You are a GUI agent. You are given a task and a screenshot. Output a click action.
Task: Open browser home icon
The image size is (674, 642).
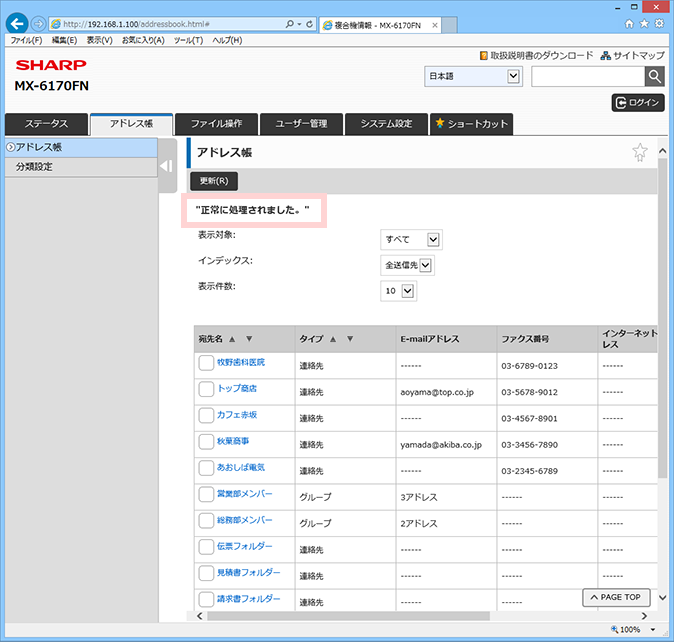[629, 24]
